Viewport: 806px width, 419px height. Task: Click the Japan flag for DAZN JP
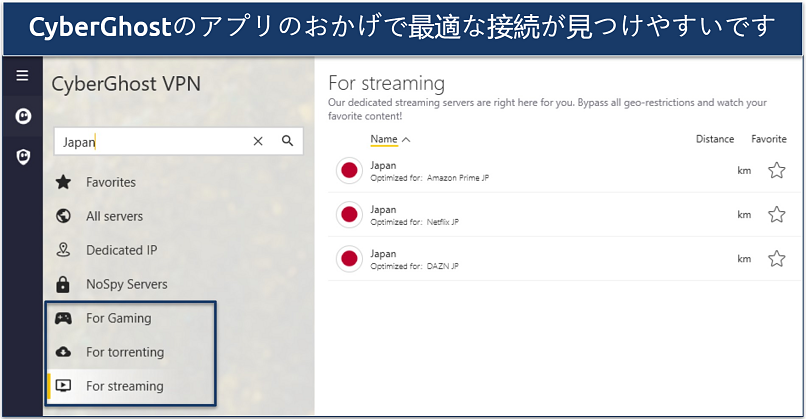coord(349,259)
